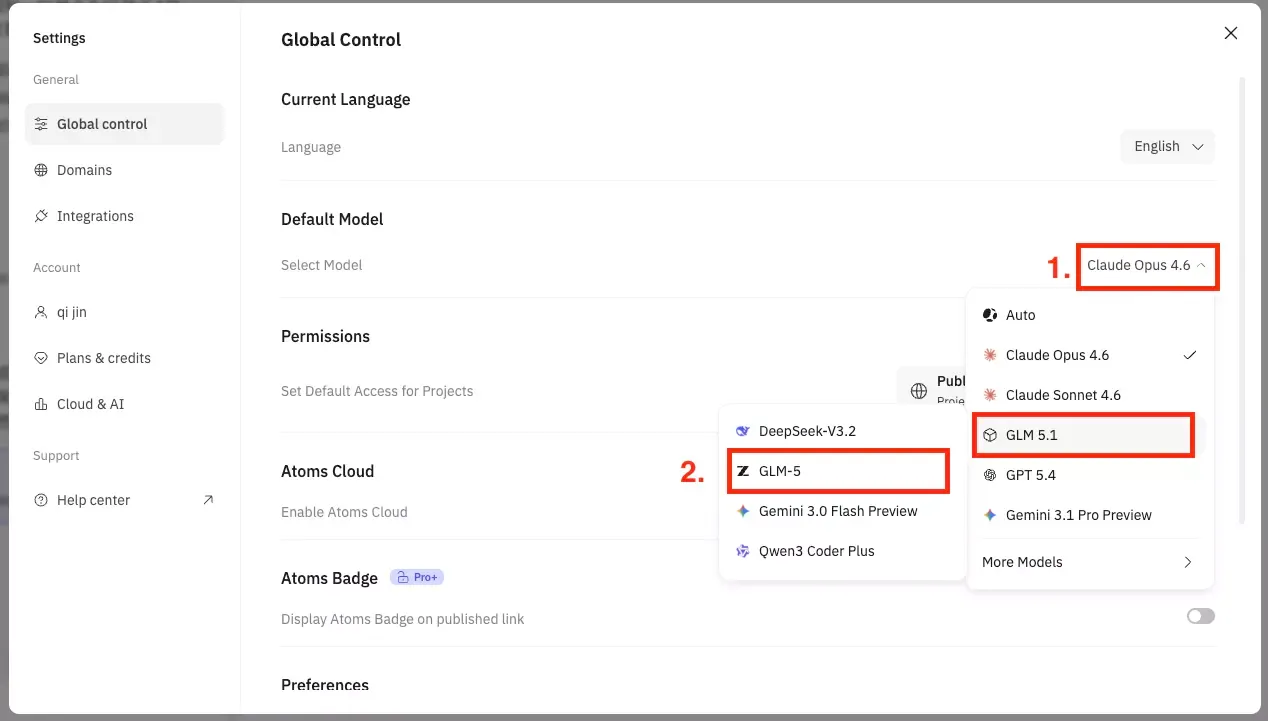Click the Claude Sonnet 4.6 starburst icon
This screenshot has height=721, width=1268.
point(990,395)
